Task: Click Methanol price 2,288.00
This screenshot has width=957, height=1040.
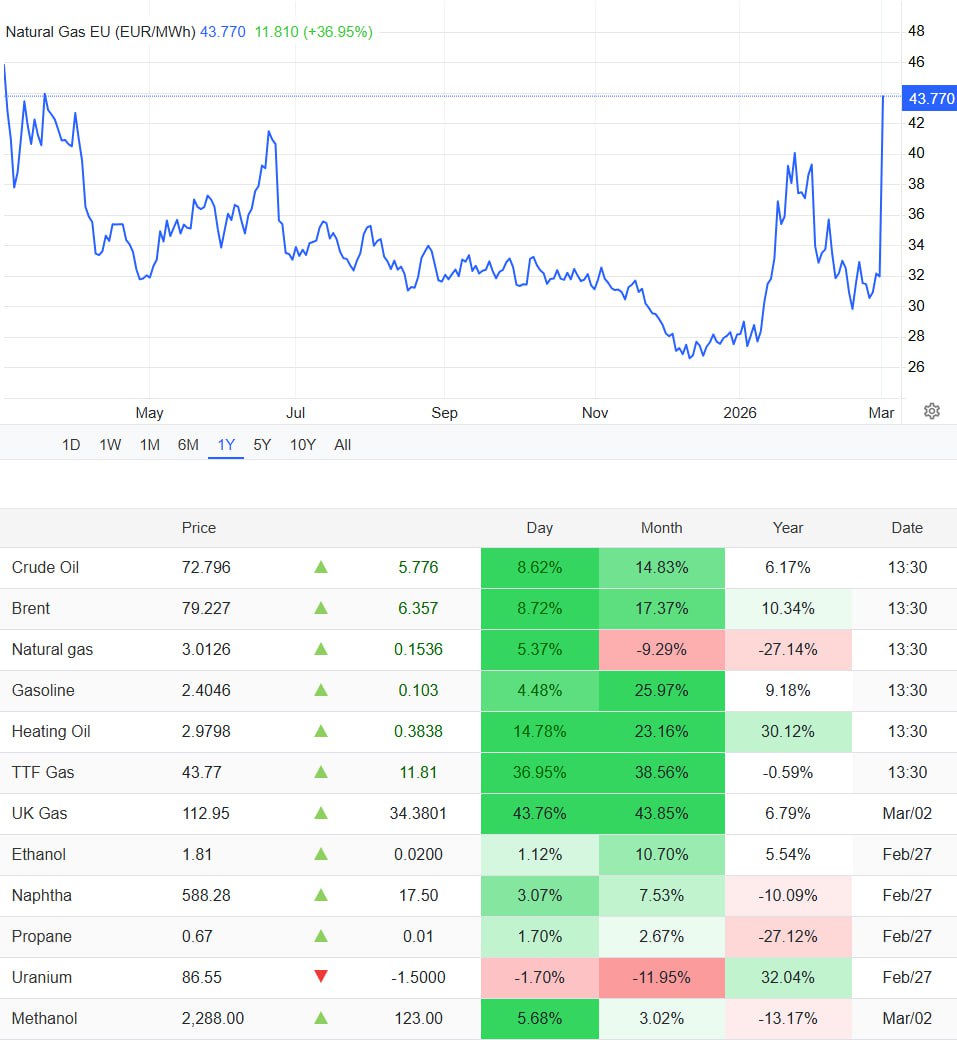Action: 213,1018
